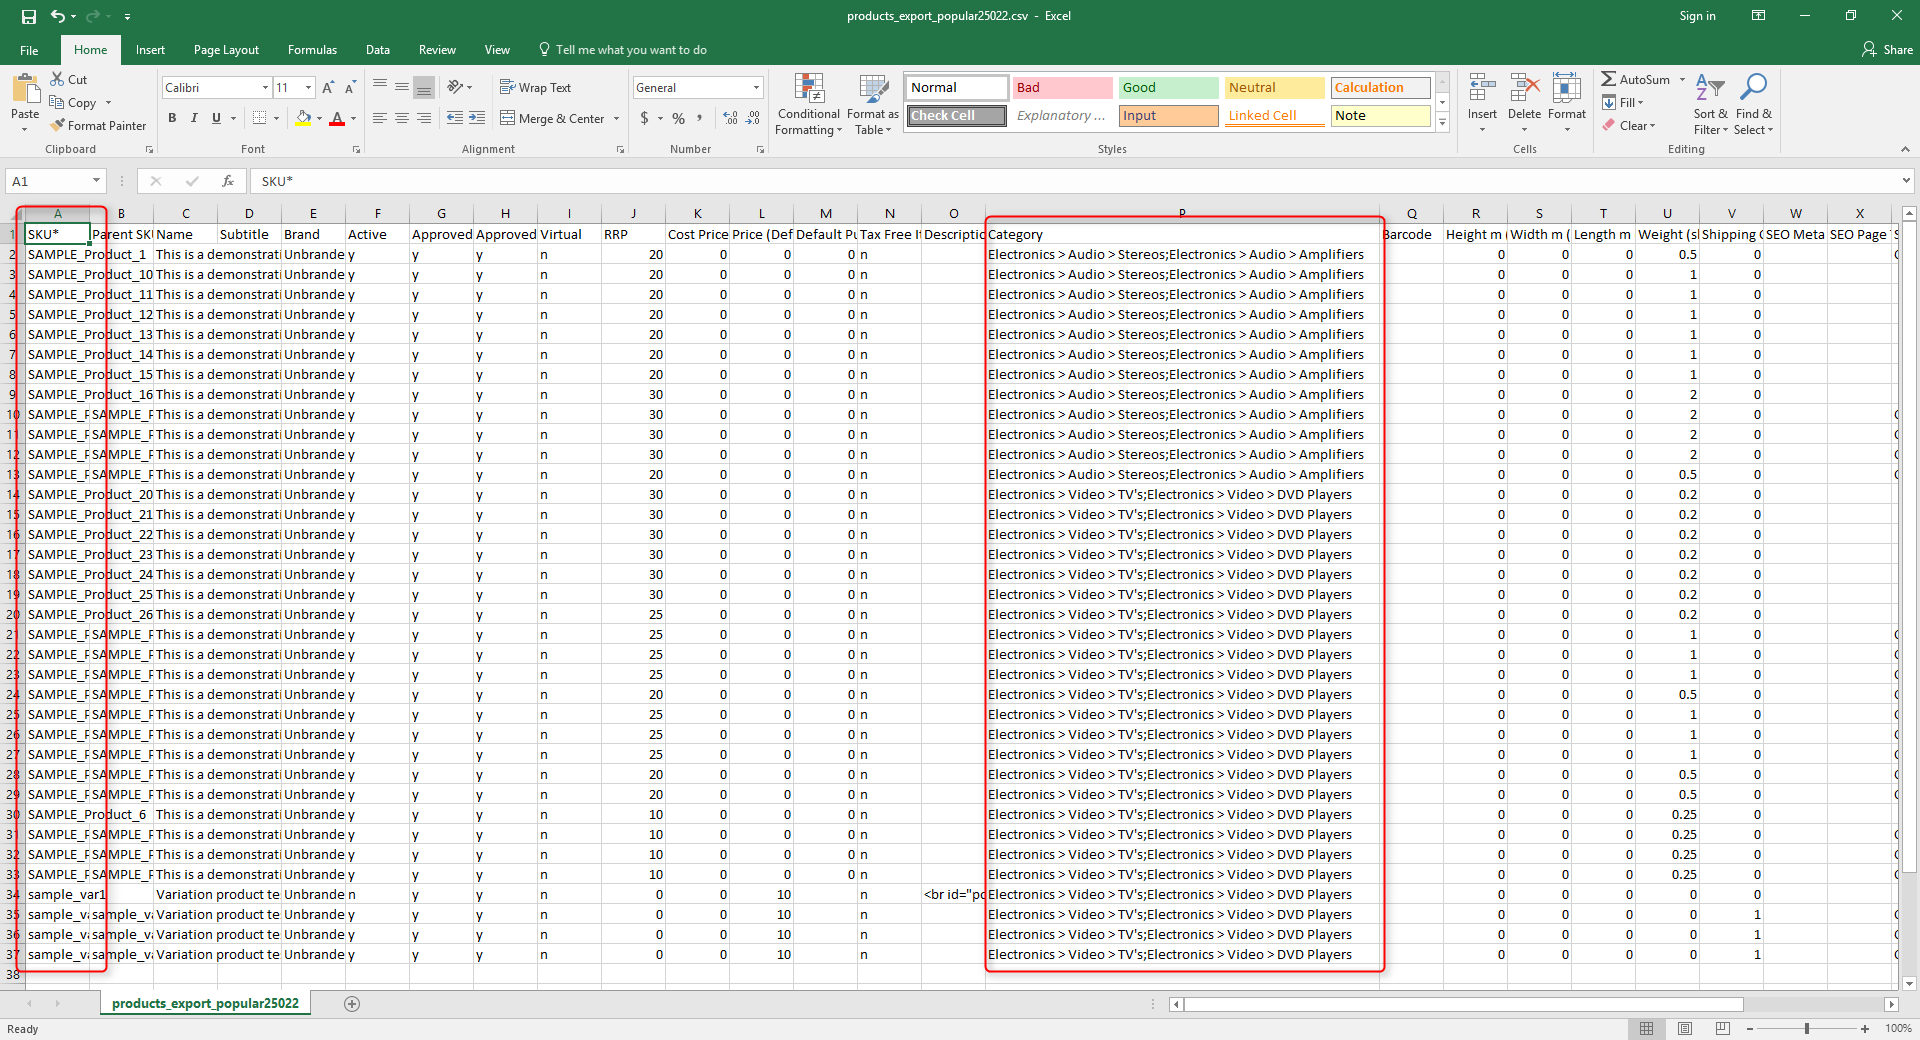Open Conditional Formatting menu

pos(809,104)
